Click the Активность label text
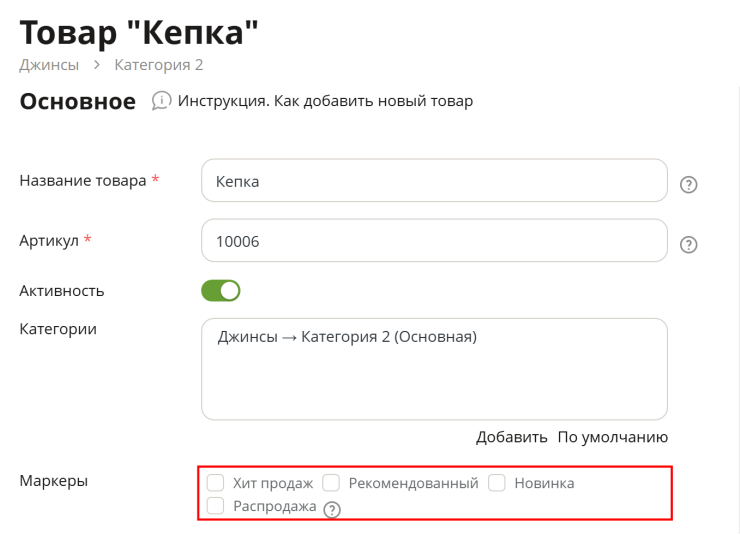The image size is (740, 541). 62,290
